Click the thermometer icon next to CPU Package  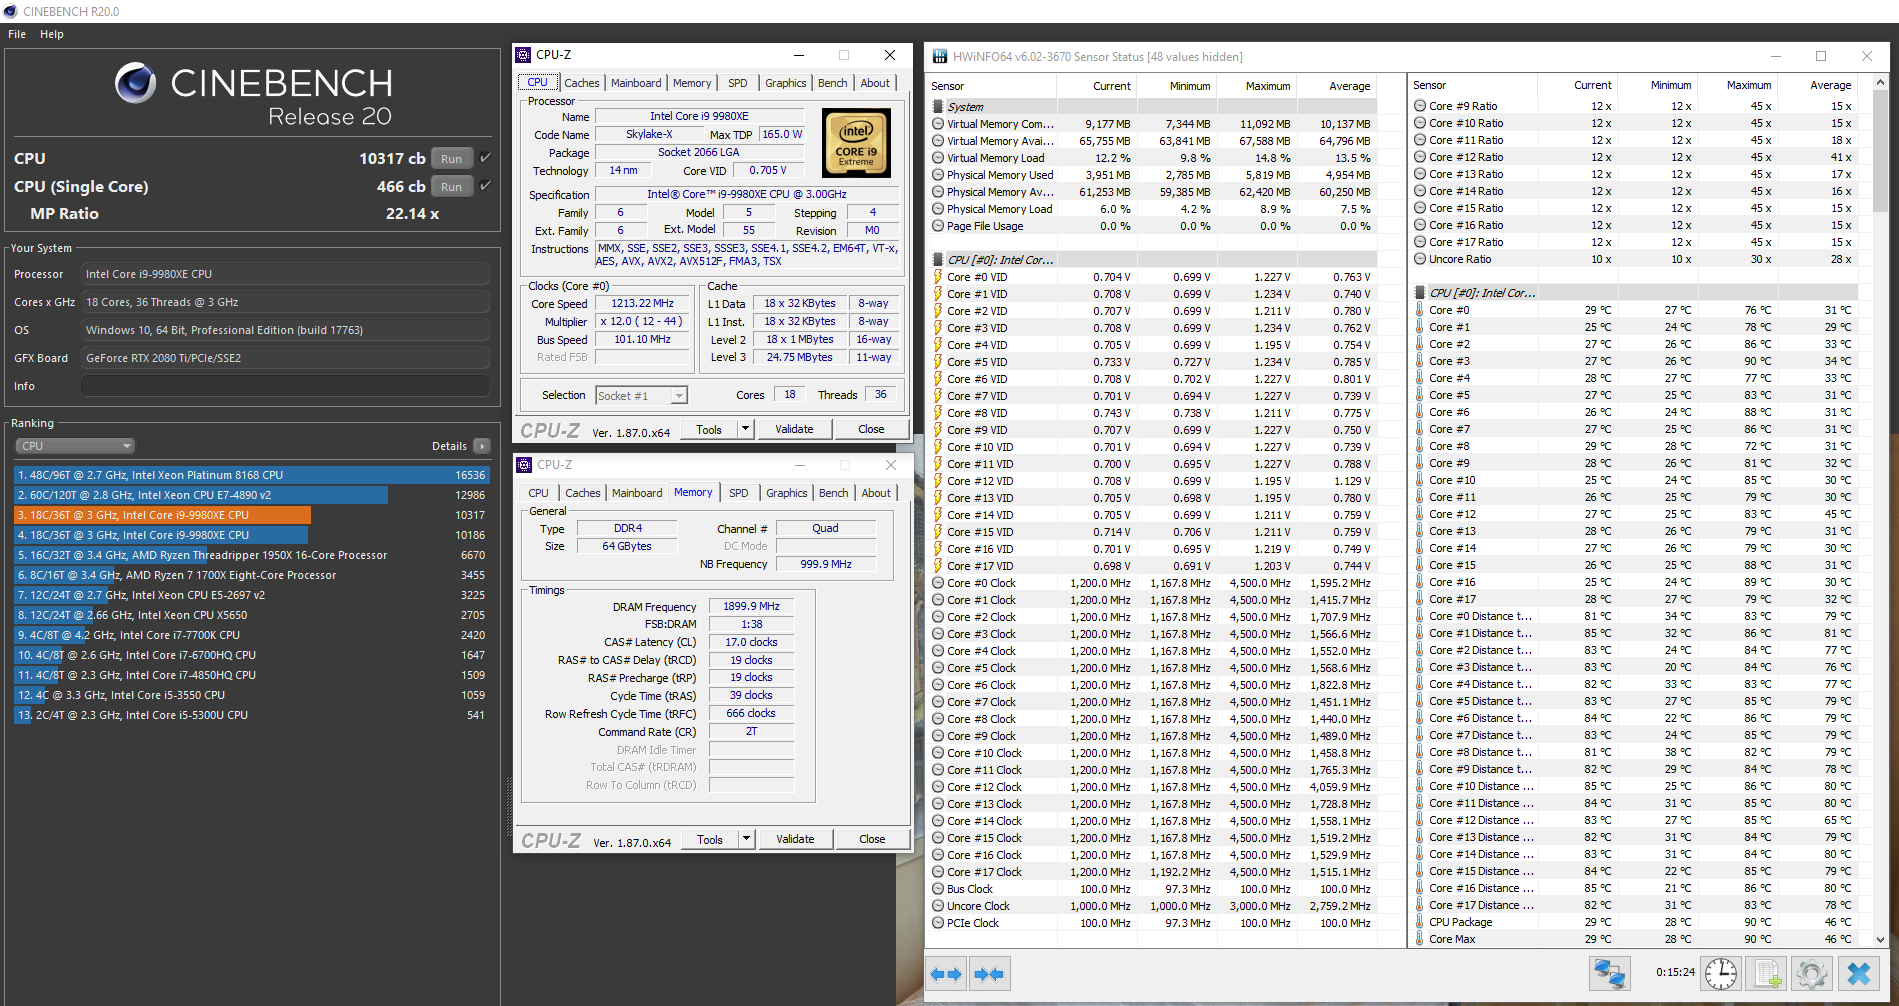click(x=1419, y=922)
